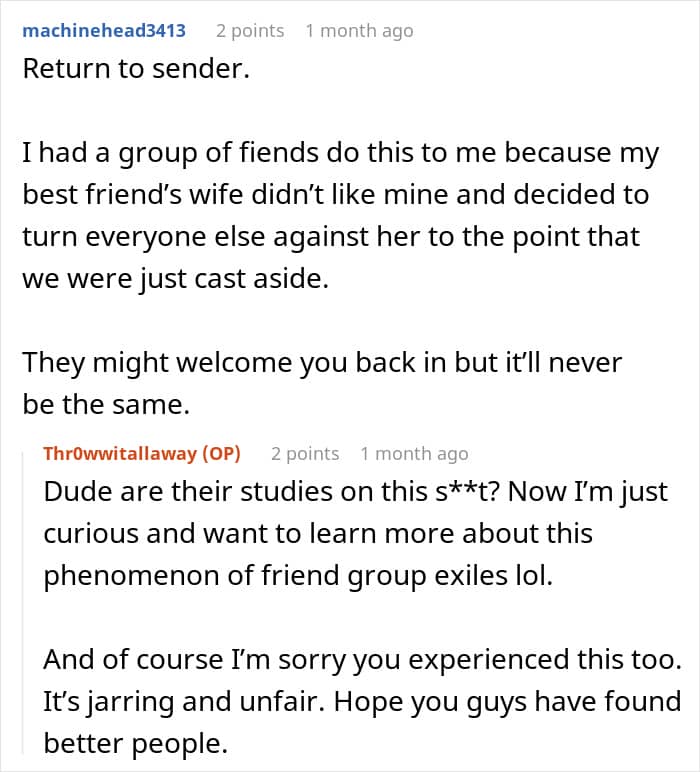The height and width of the screenshot is (772, 700).
Task: Click the line starting 'turn everyone else against her'
Action: tap(331, 237)
